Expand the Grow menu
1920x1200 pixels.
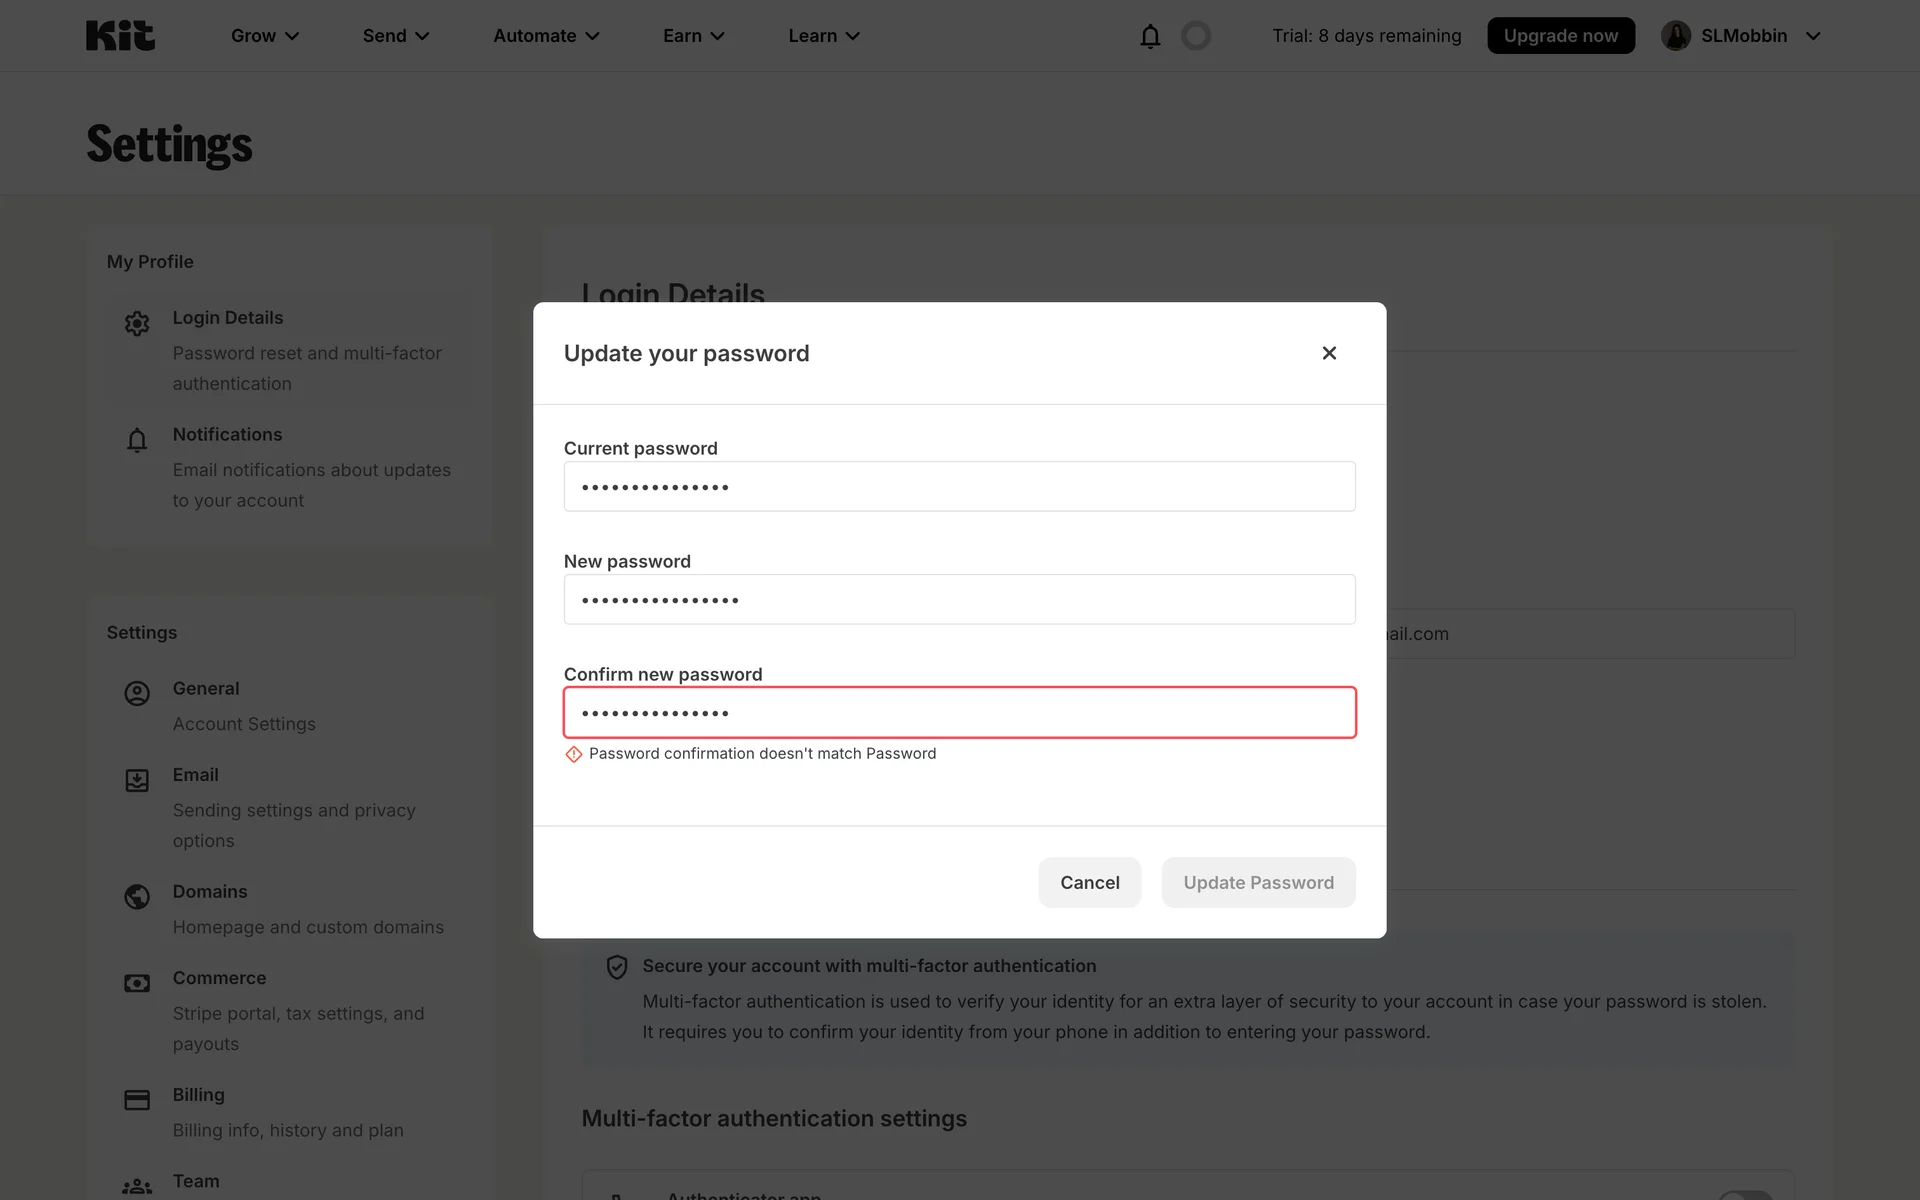(x=265, y=36)
